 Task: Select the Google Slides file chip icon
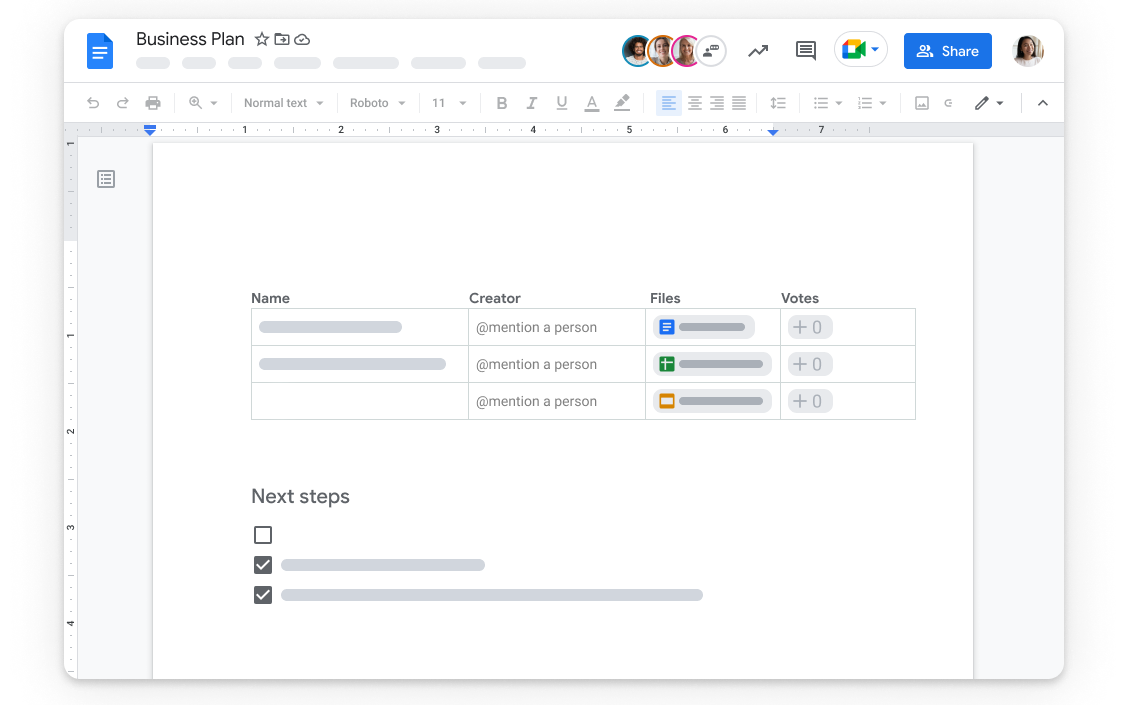click(667, 400)
